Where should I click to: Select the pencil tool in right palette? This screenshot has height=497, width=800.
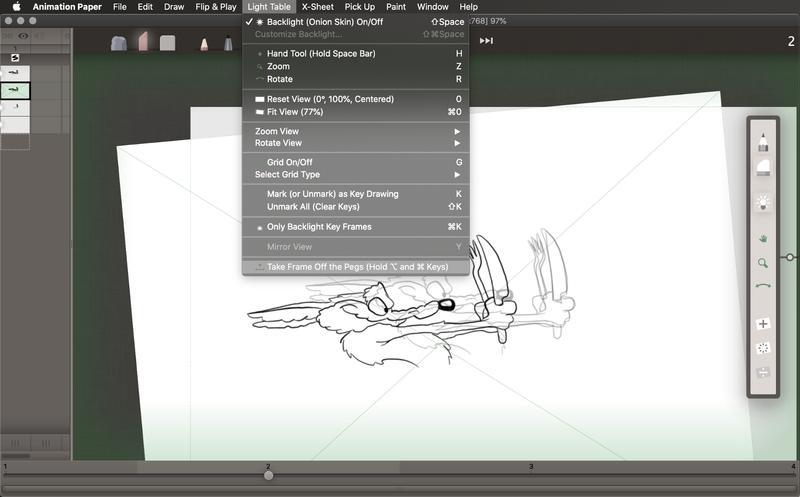click(x=763, y=142)
